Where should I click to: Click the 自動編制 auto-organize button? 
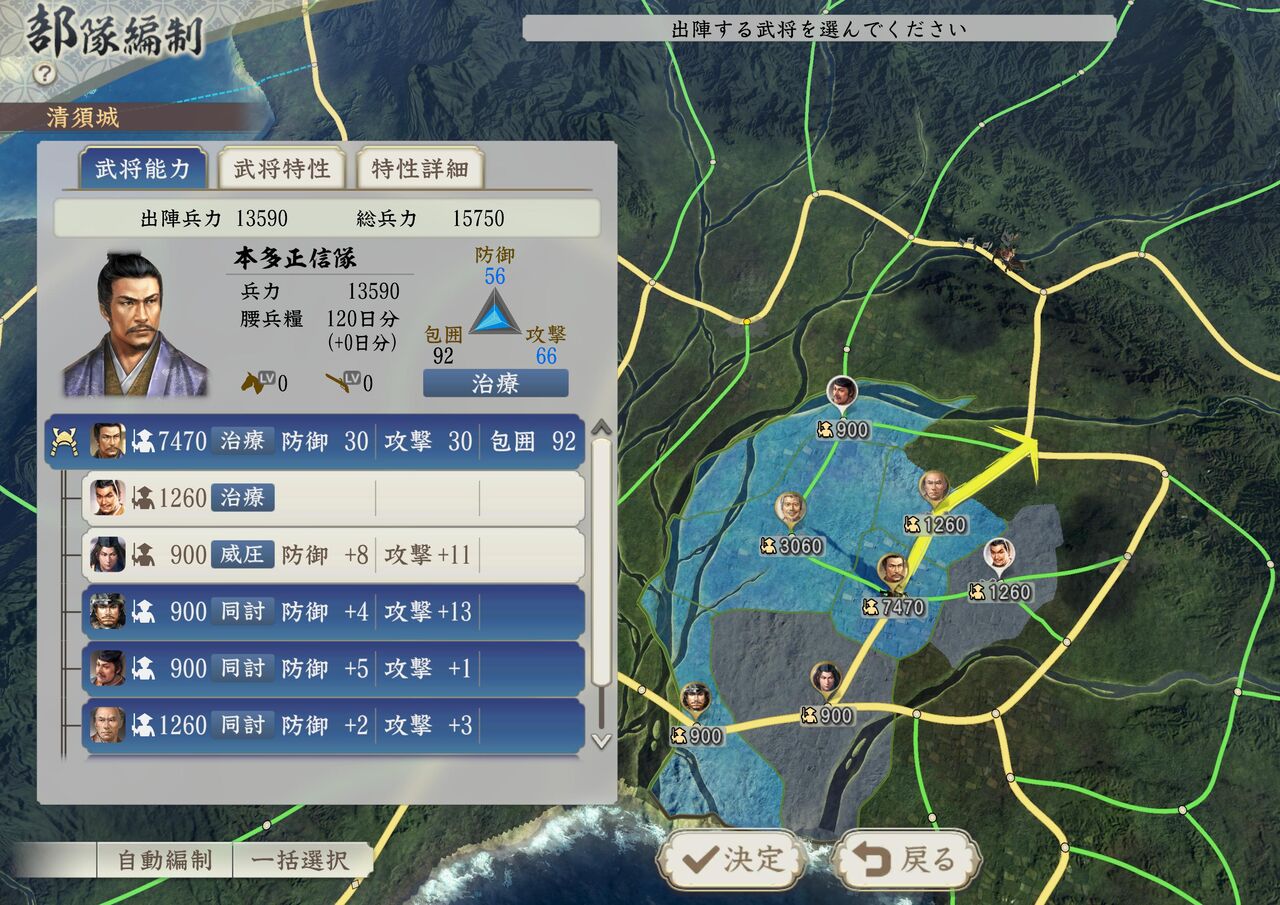(x=165, y=861)
